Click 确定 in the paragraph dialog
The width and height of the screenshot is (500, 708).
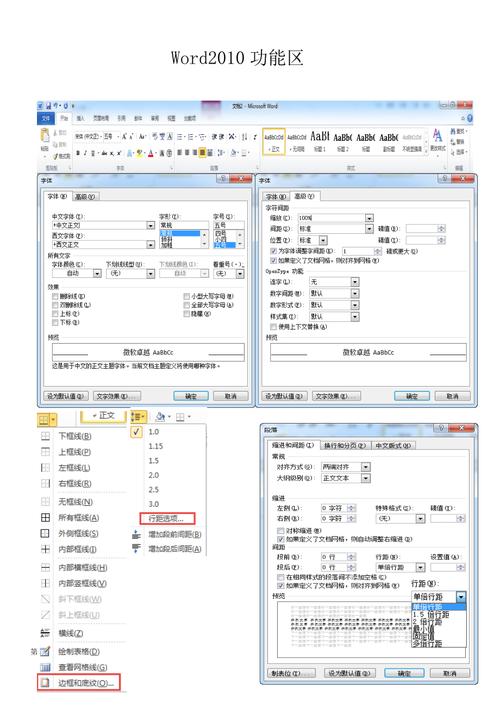point(404,673)
